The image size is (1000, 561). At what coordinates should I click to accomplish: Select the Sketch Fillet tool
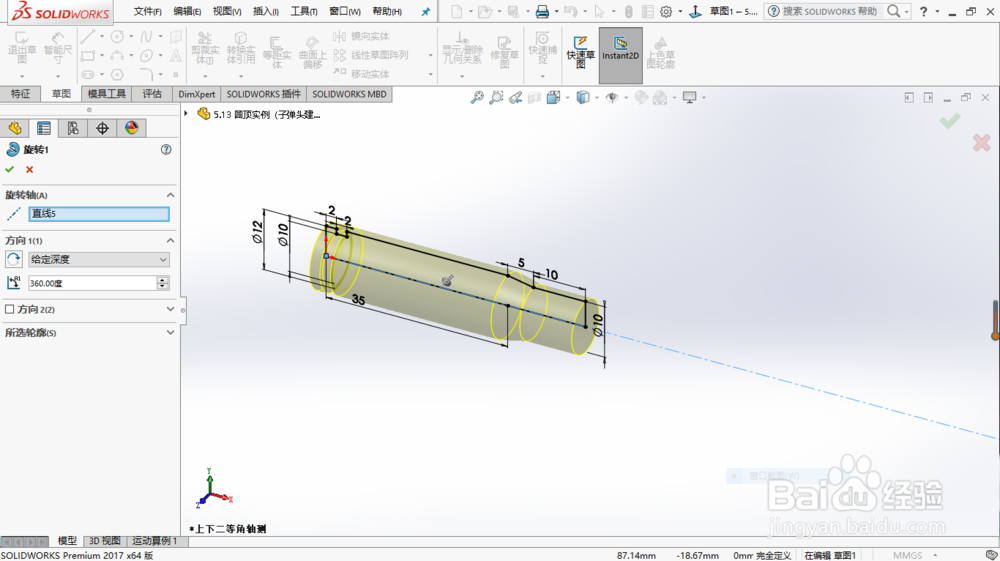[147, 75]
